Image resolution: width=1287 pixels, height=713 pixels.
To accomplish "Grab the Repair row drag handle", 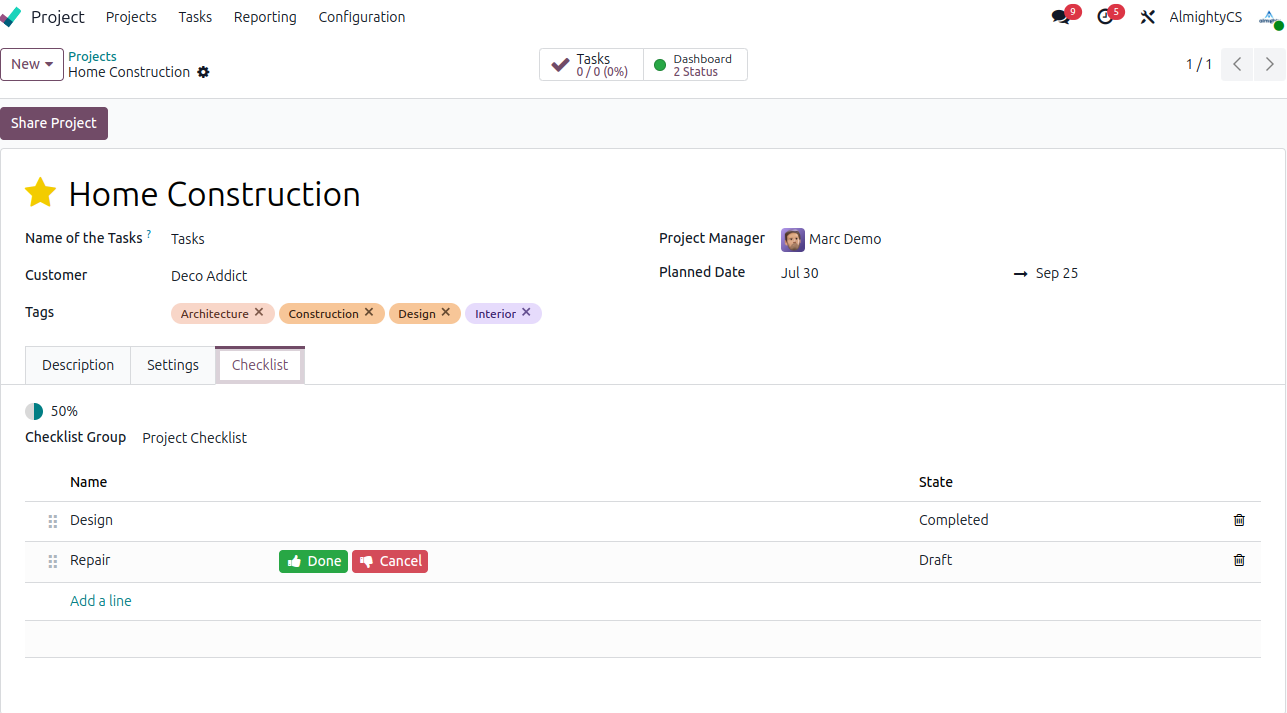I will click(x=53, y=561).
